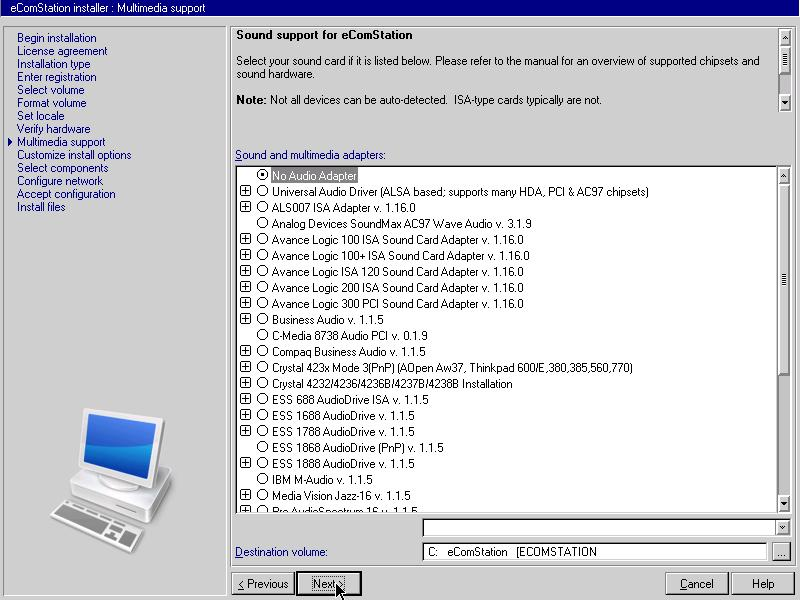Expand the ALS007 ISA Adapter node
Viewport: 800px width, 600px height.
point(245,207)
